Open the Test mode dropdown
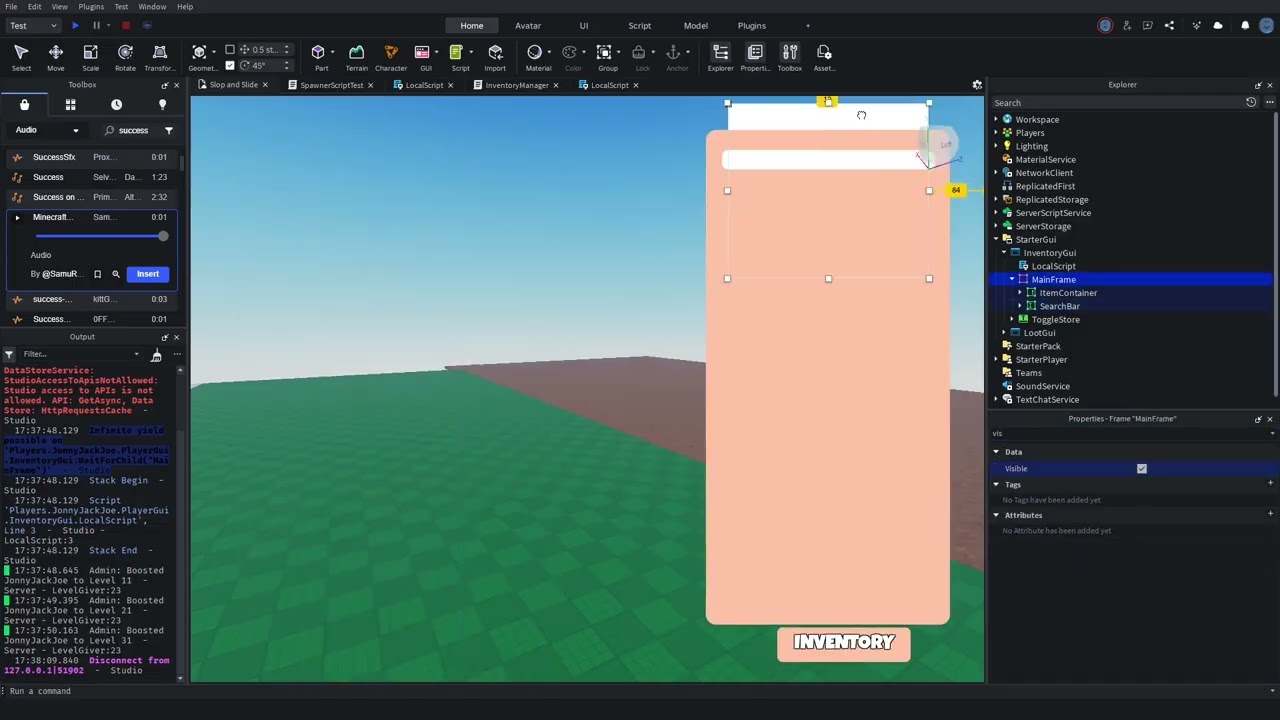1280x720 pixels. click(x=33, y=25)
